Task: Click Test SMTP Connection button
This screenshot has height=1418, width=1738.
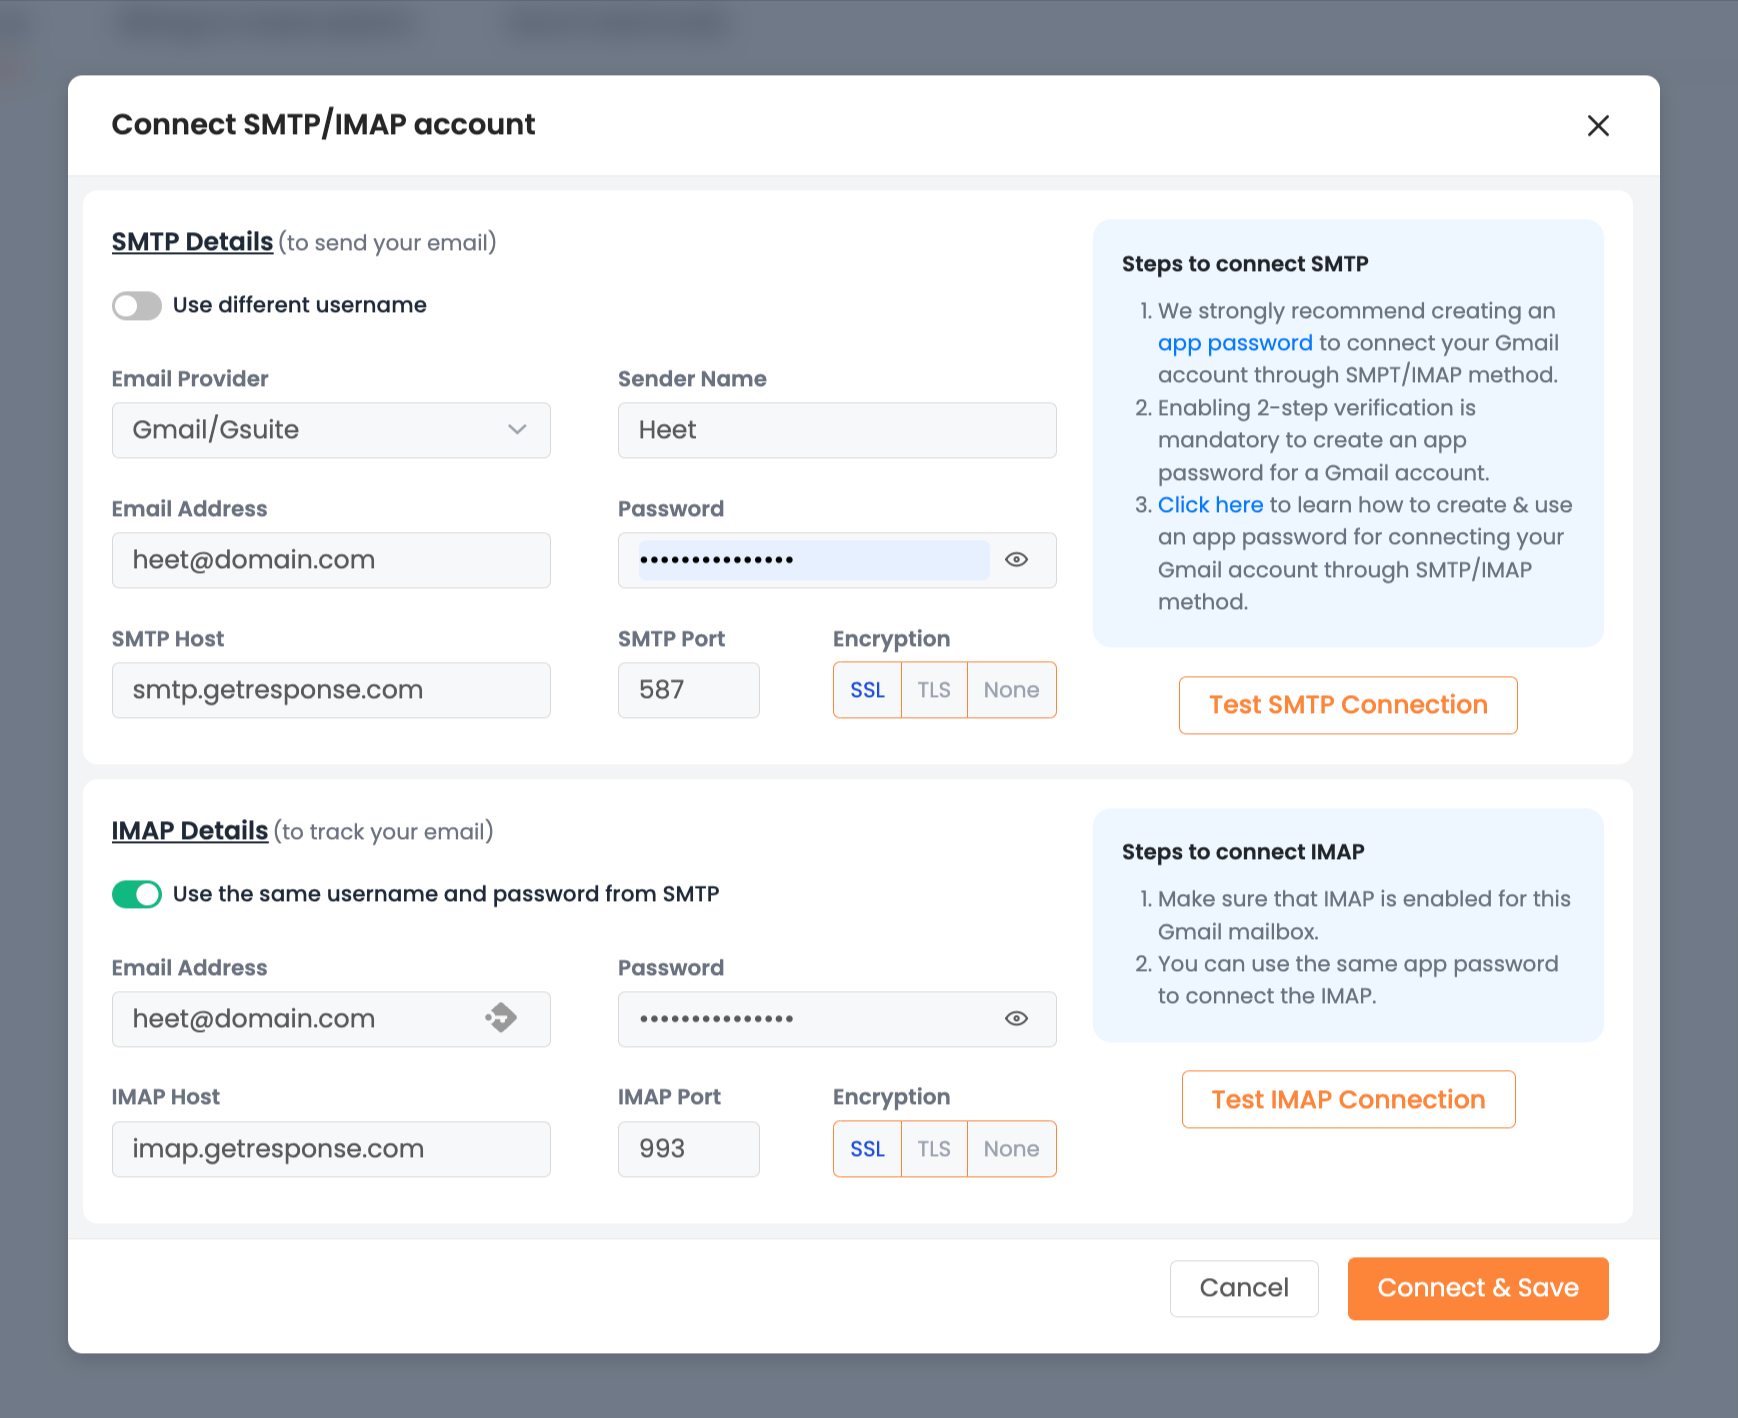Action: point(1347,705)
